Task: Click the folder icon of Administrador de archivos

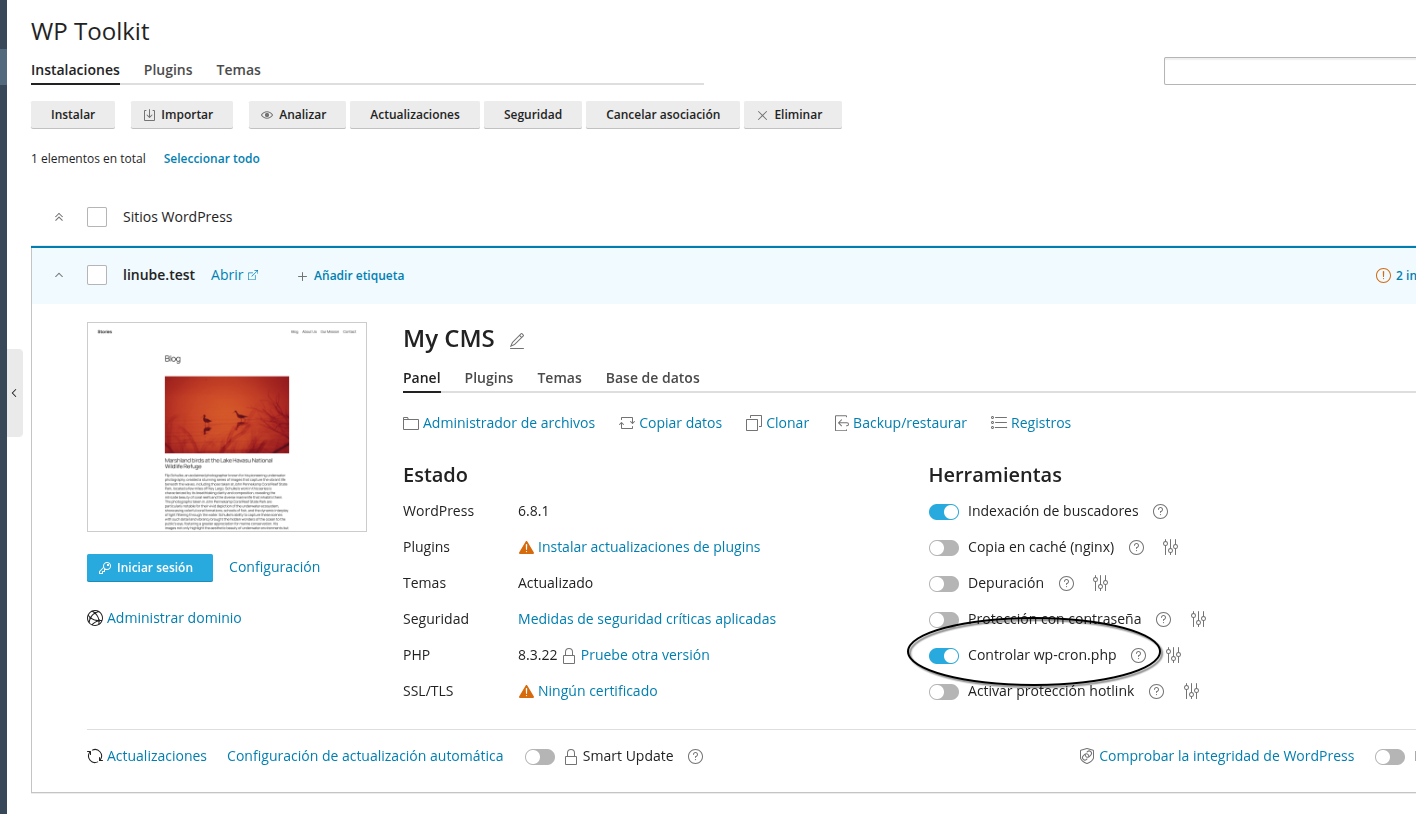Action: click(411, 423)
